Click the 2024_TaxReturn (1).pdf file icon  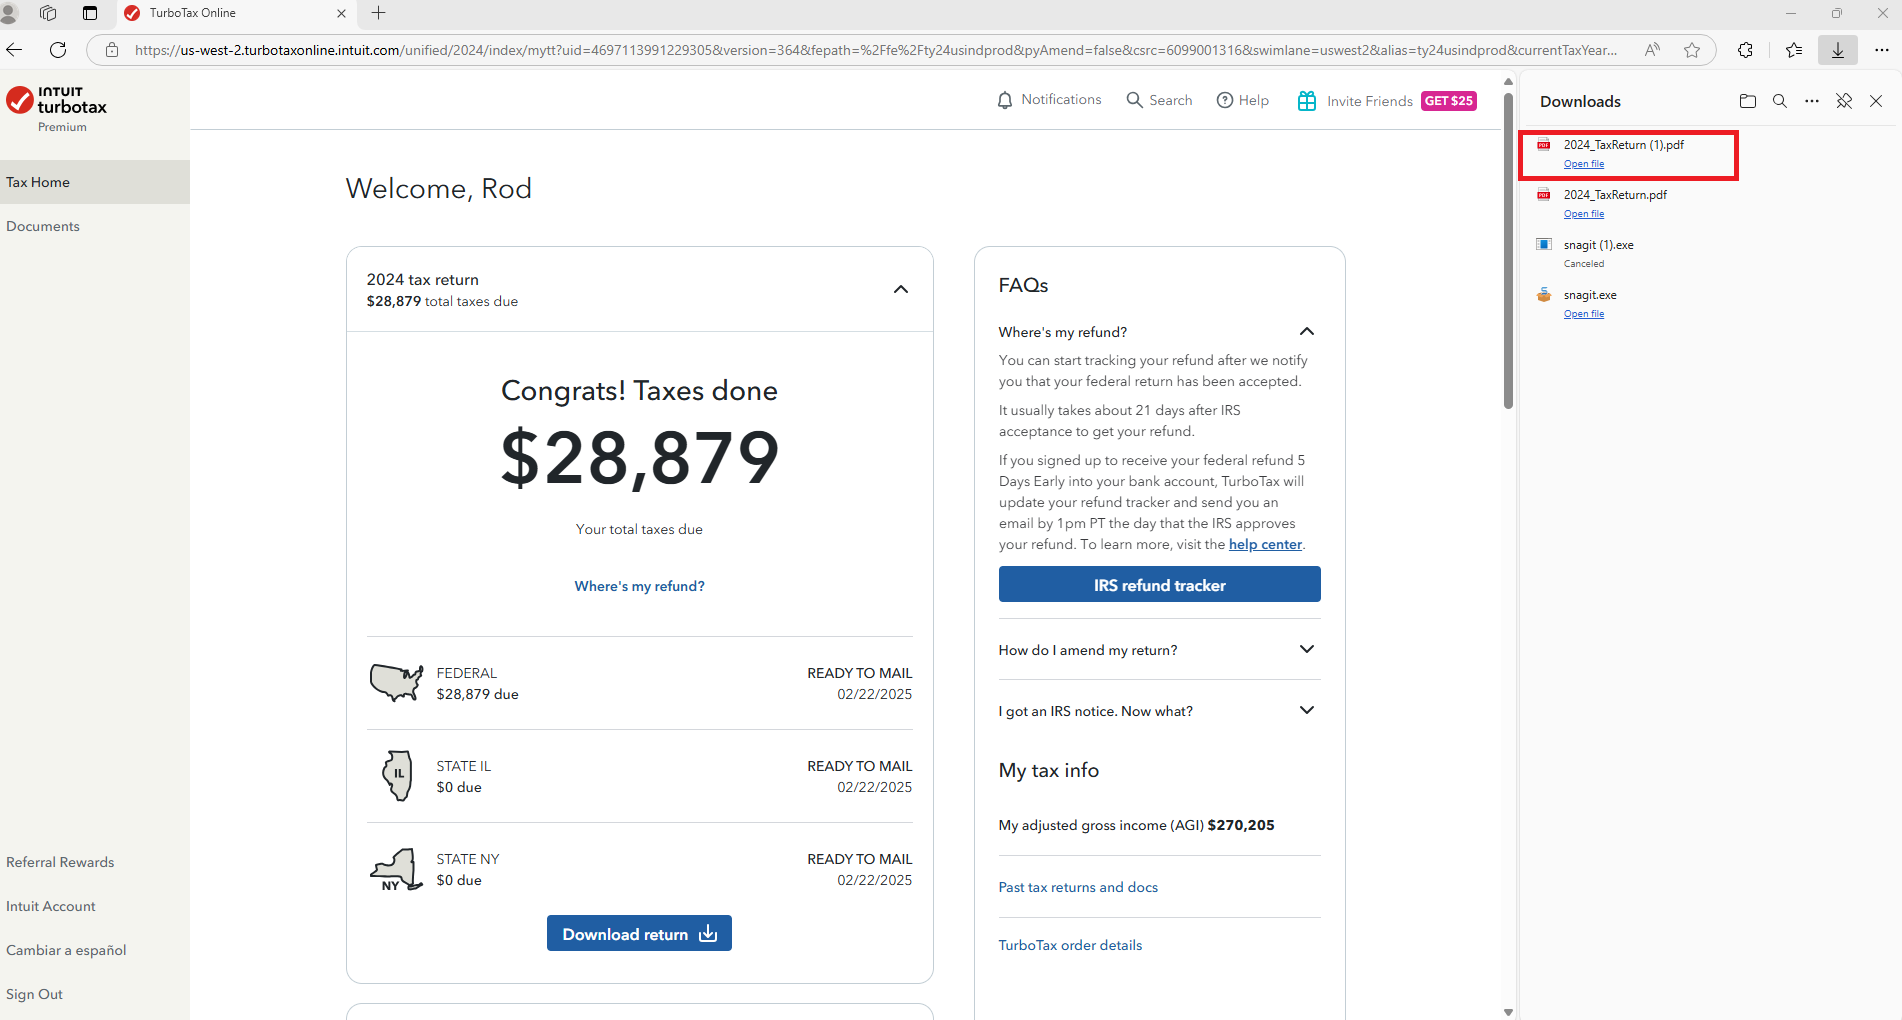pyautogui.click(x=1544, y=145)
